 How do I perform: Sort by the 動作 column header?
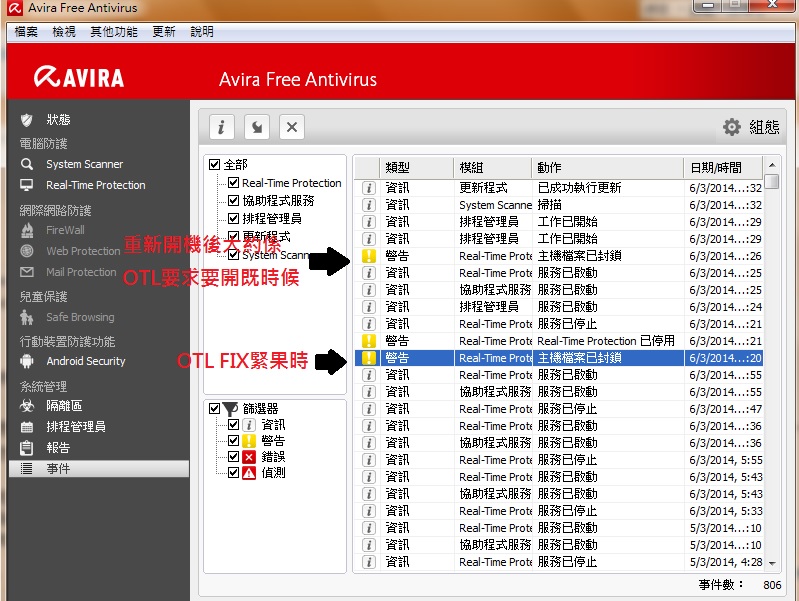coord(607,168)
